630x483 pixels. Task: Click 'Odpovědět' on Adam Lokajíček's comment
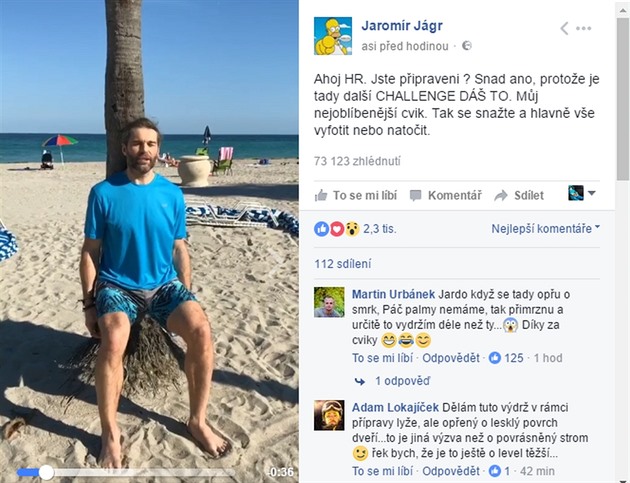(451, 471)
